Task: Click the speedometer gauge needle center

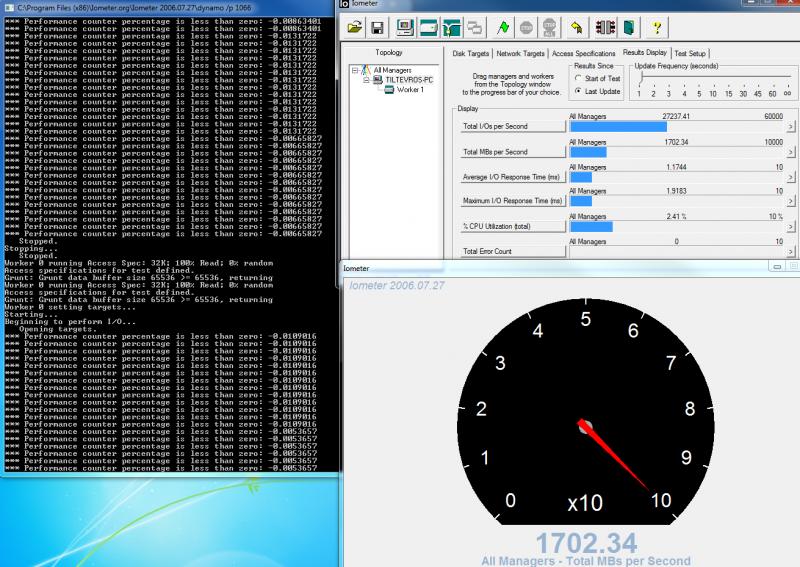Action: pos(585,426)
